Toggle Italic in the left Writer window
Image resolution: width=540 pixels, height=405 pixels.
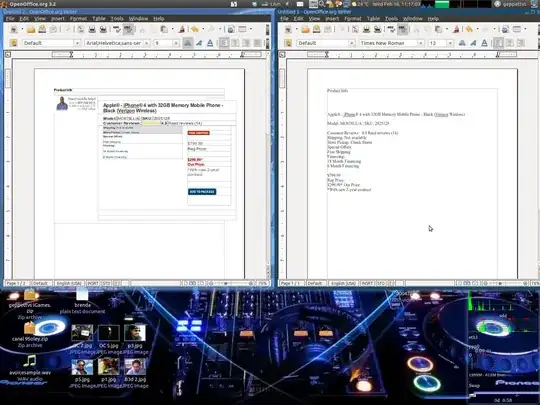[x=199, y=43]
